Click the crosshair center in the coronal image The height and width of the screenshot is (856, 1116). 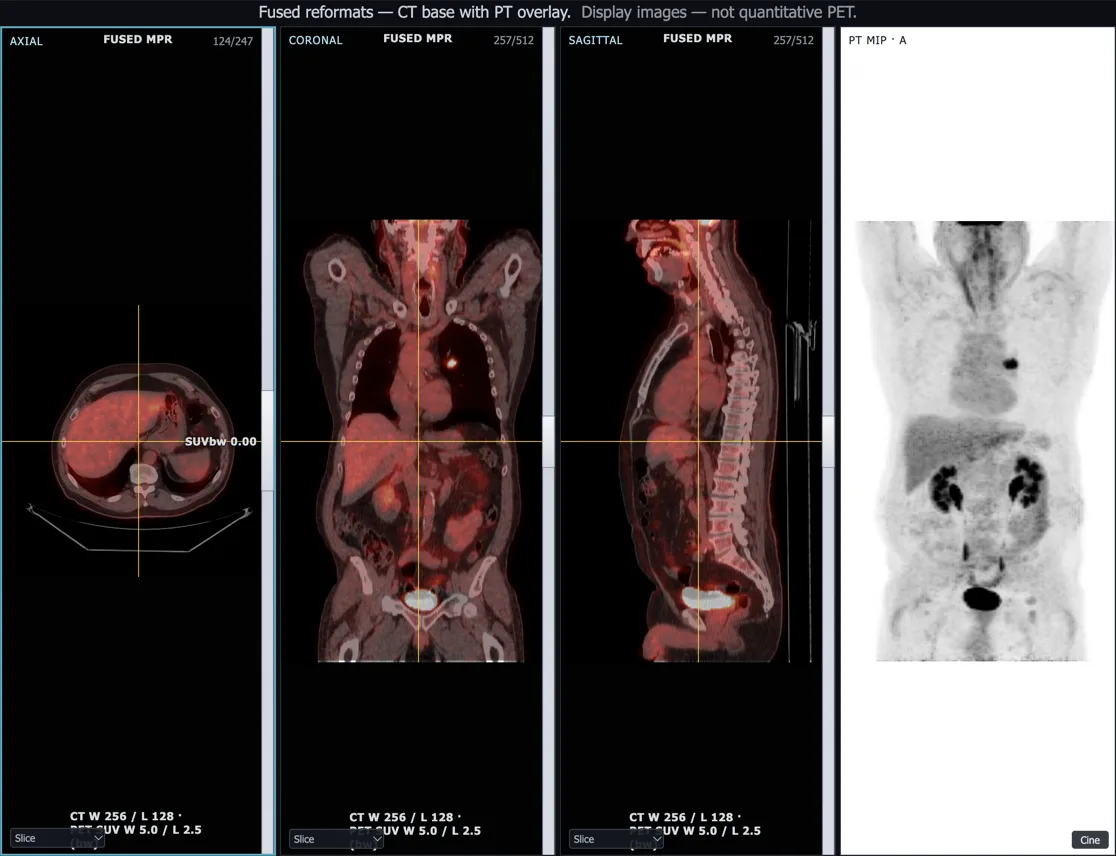(418, 441)
